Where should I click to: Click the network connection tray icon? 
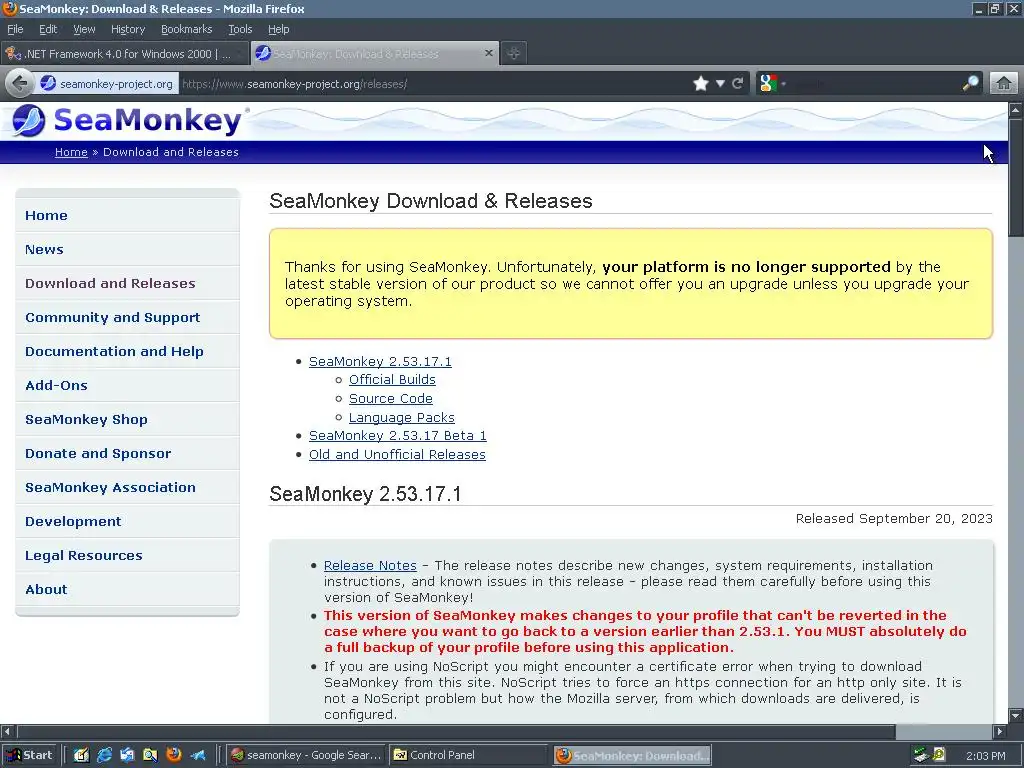[x=921, y=755]
